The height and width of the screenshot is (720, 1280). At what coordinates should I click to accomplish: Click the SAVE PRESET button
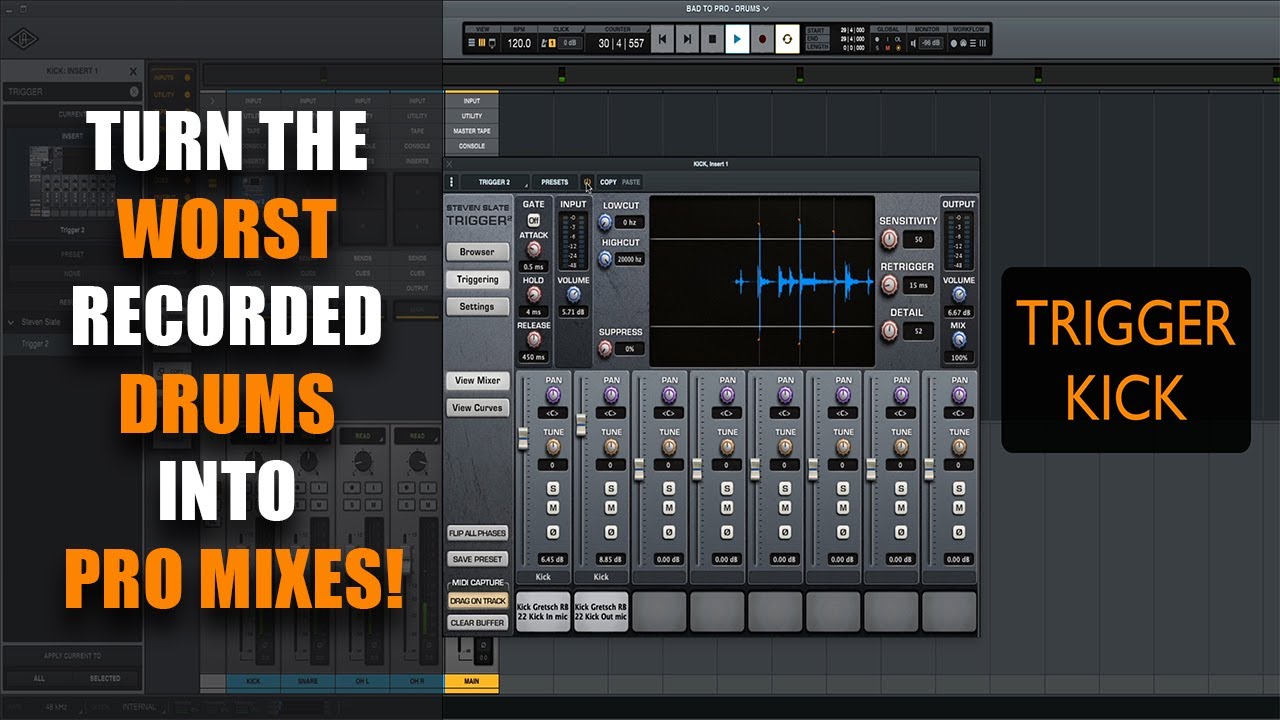point(477,559)
